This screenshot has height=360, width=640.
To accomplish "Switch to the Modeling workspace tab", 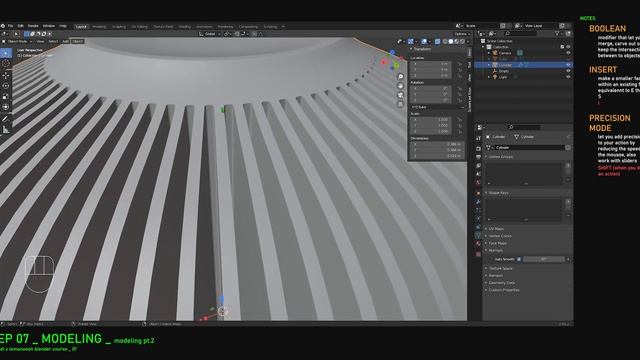I will pos(99,27).
